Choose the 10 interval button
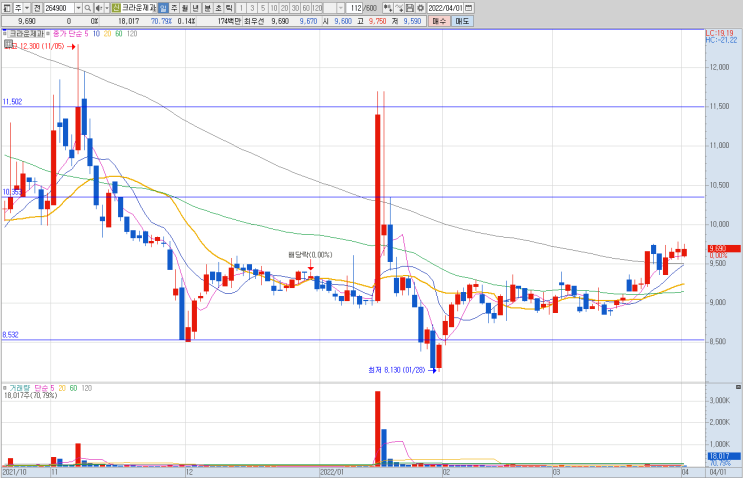 [x=273, y=8]
